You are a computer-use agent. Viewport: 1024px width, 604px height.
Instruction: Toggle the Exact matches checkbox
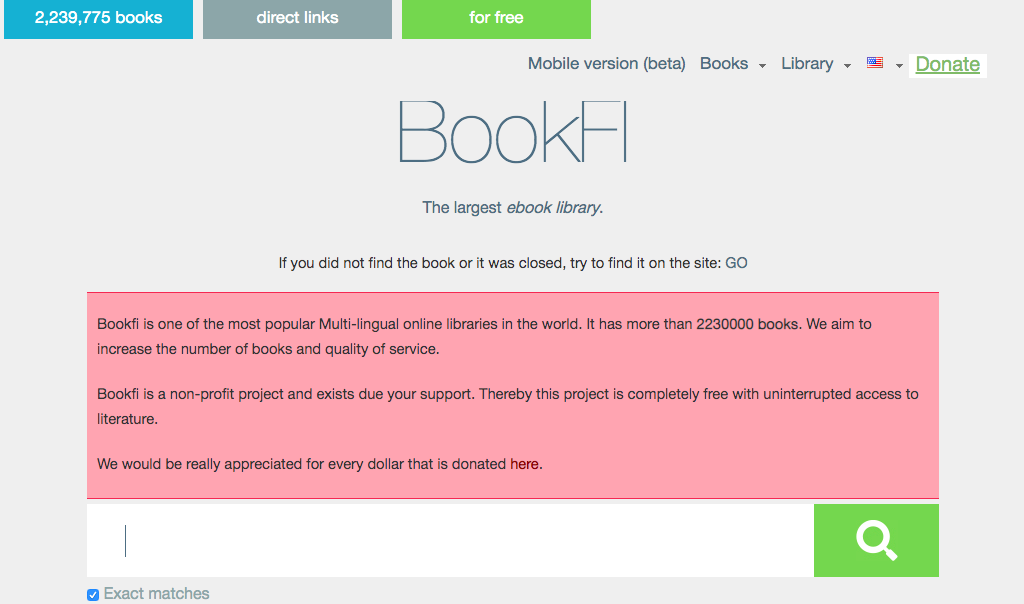point(93,595)
